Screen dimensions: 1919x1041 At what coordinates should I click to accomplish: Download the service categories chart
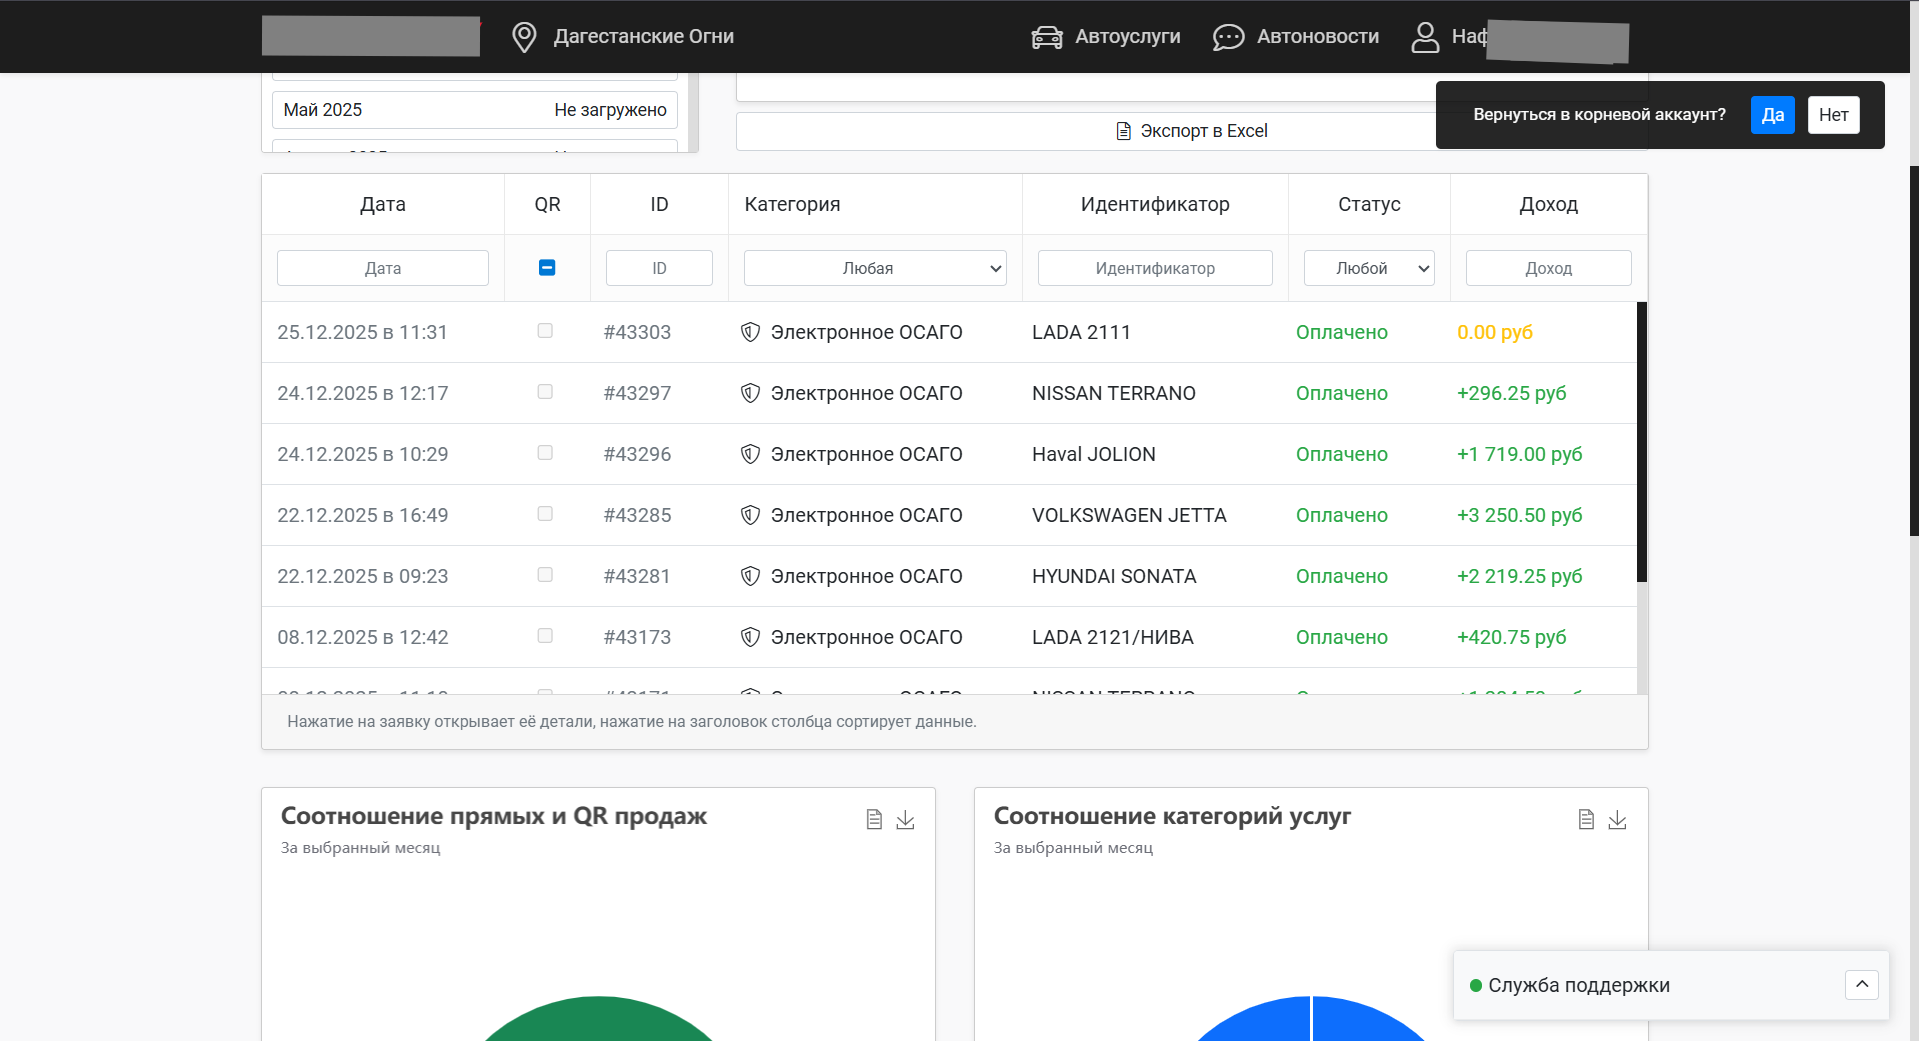(x=1617, y=820)
